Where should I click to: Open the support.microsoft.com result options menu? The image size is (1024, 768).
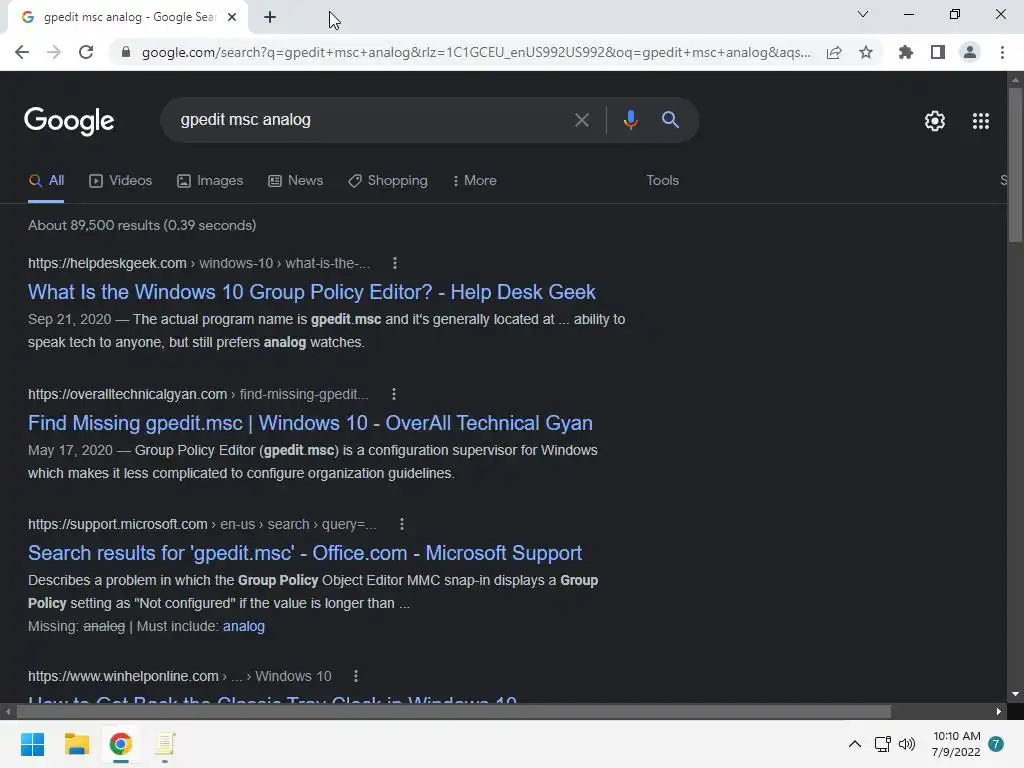[402, 524]
